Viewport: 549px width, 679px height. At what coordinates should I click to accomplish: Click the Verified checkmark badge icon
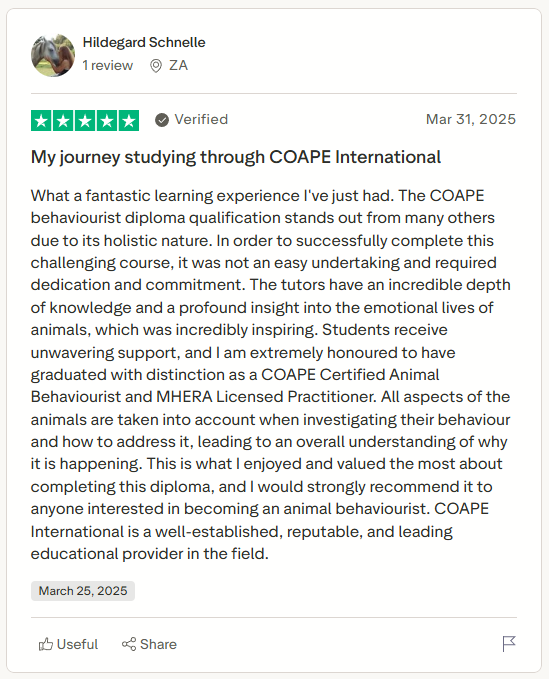pyautogui.click(x=161, y=120)
